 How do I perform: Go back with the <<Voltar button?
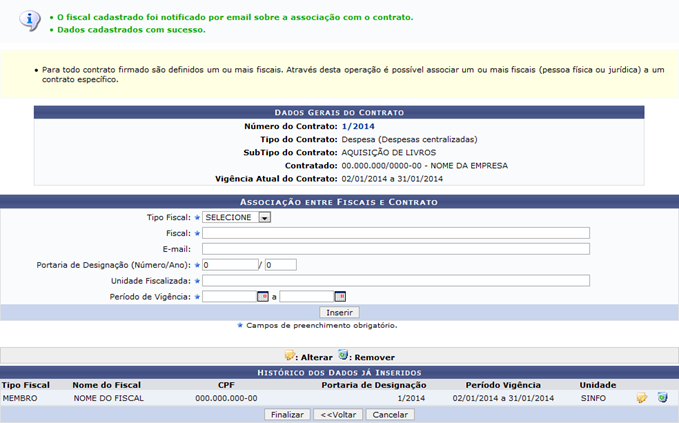338,415
